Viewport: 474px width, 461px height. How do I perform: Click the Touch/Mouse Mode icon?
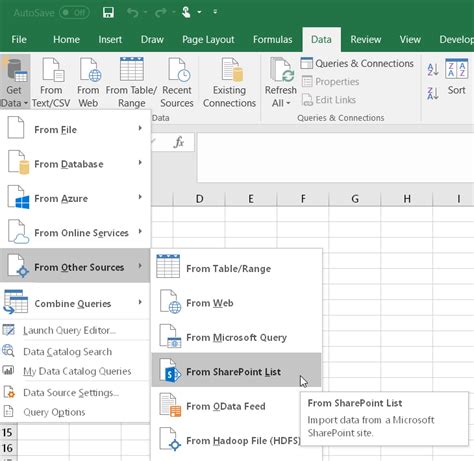point(186,13)
